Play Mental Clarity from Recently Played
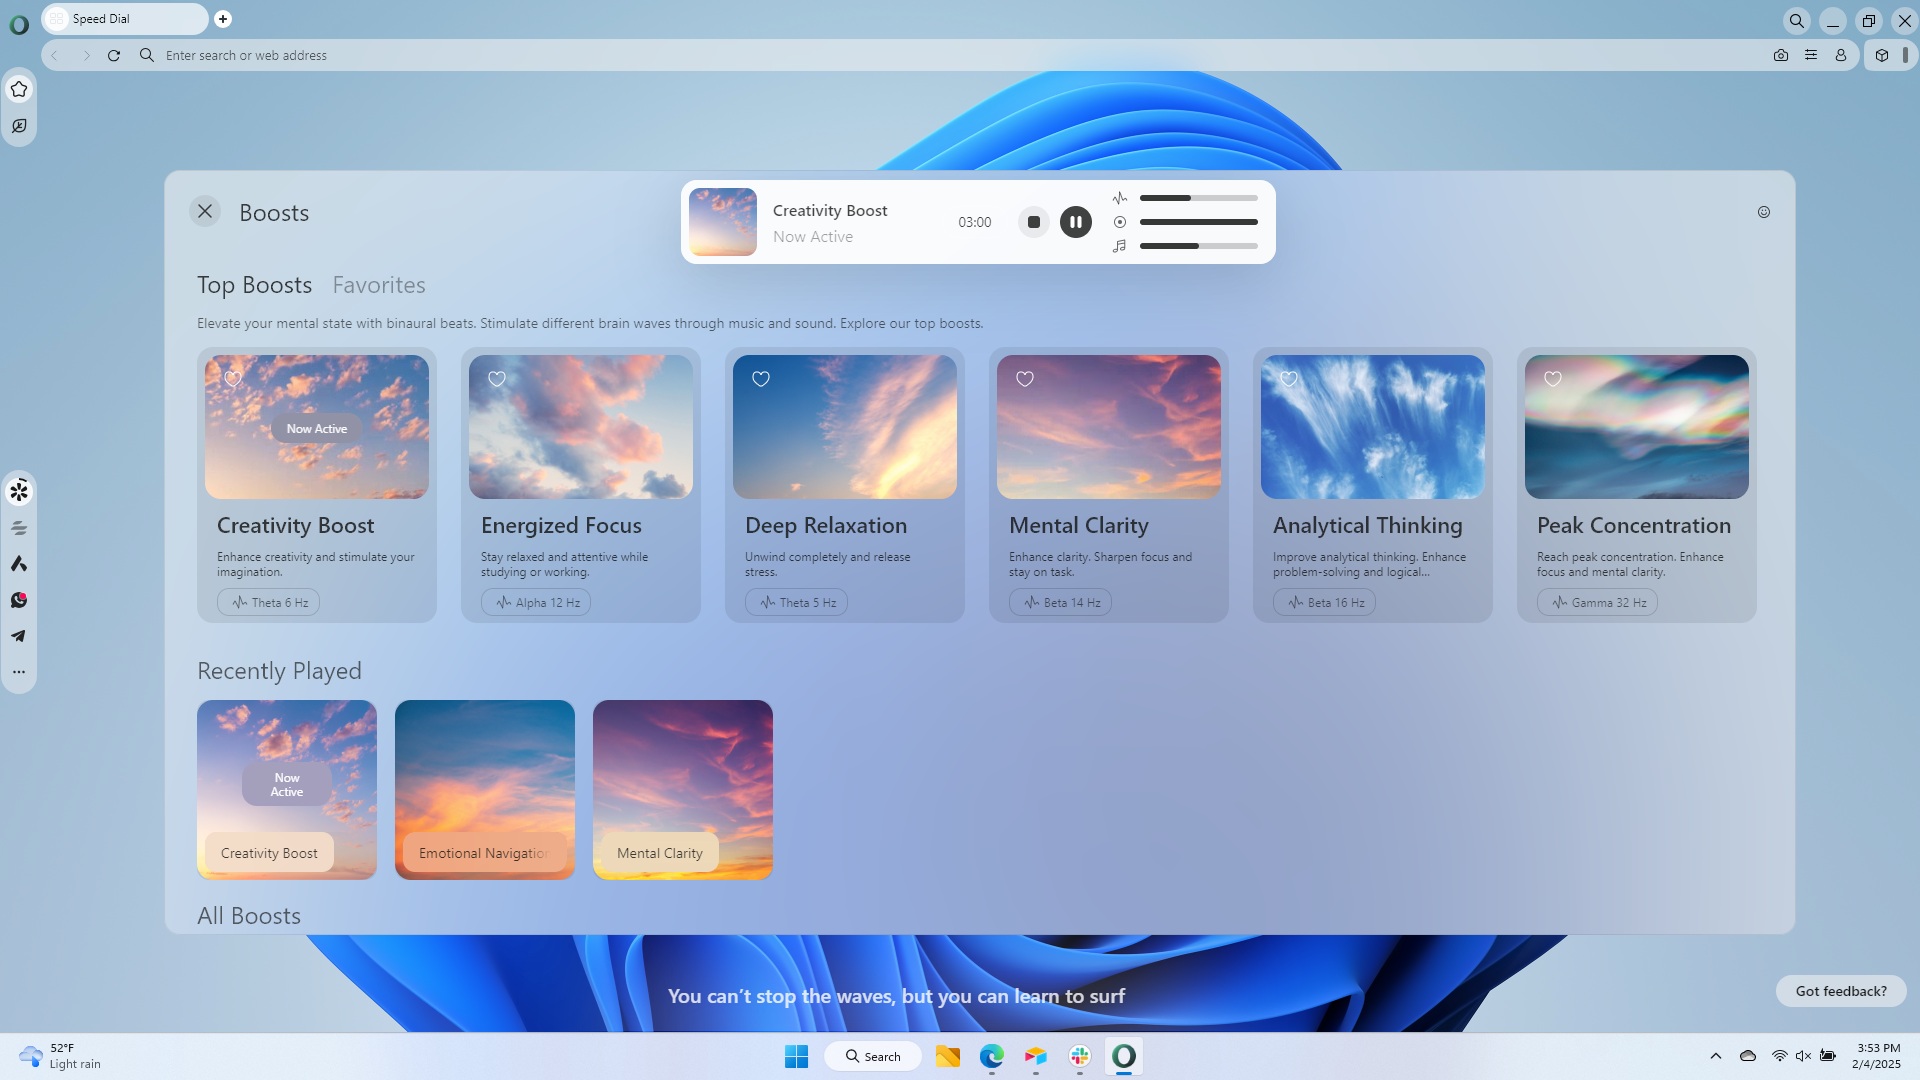Image resolution: width=1920 pixels, height=1080 pixels. pos(683,790)
